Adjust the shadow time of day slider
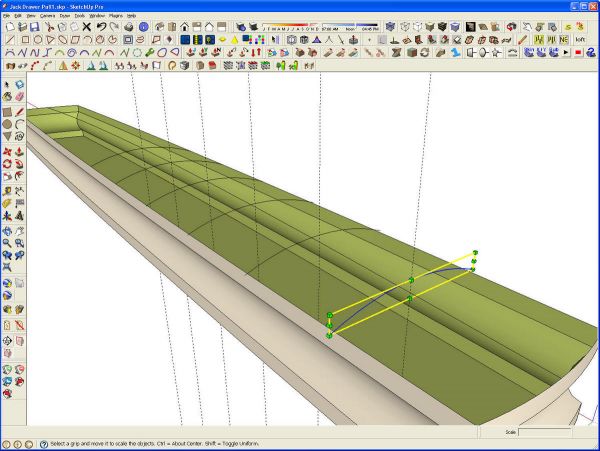This screenshot has width=600, height=451. point(350,27)
